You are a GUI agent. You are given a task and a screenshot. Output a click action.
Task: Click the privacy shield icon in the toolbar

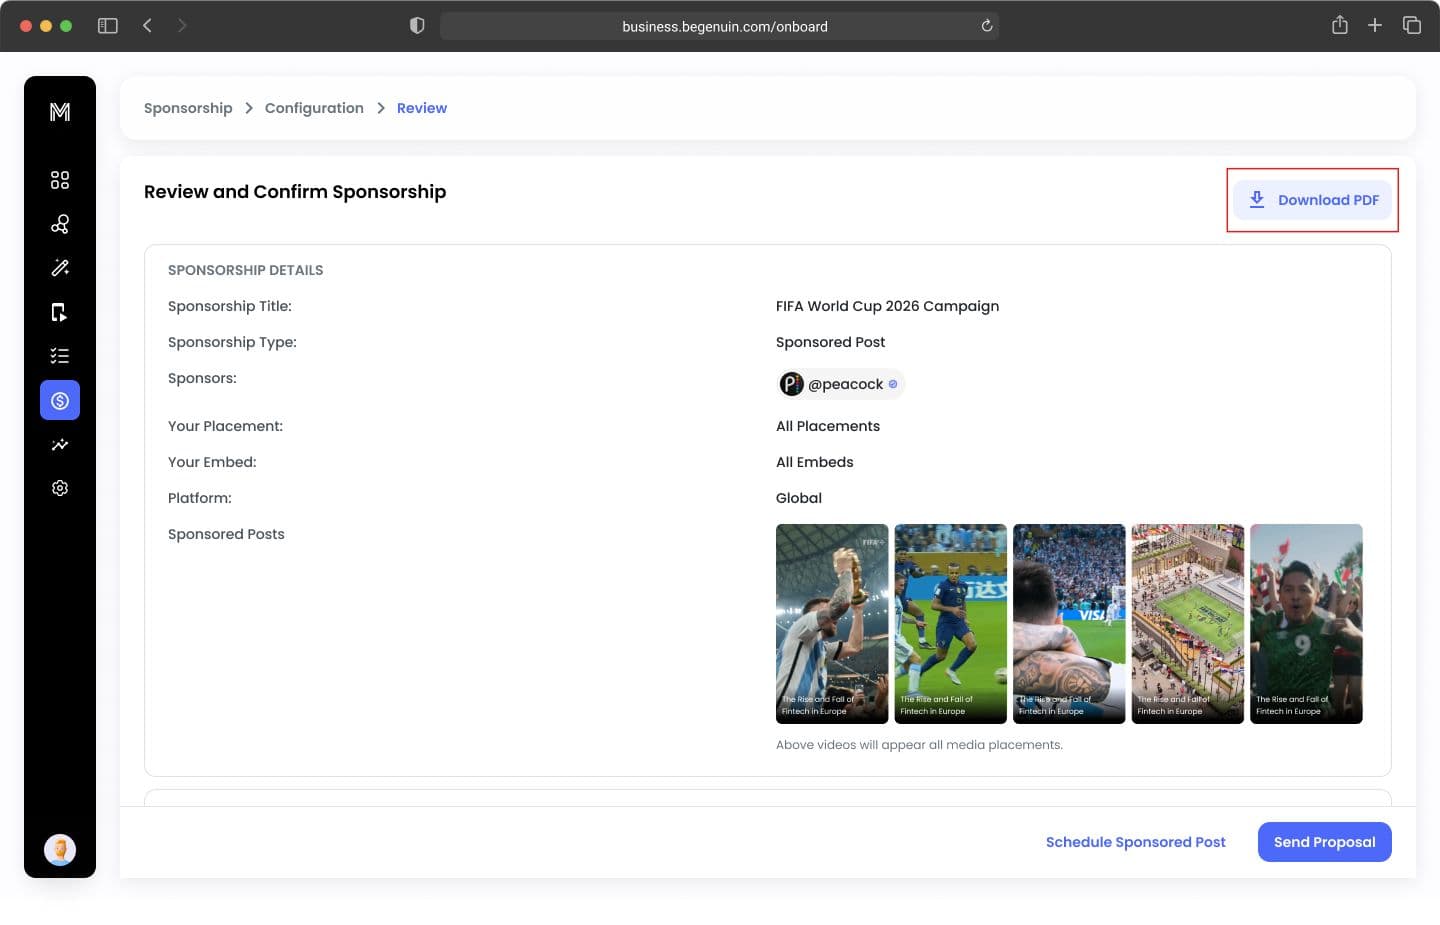(417, 26)
